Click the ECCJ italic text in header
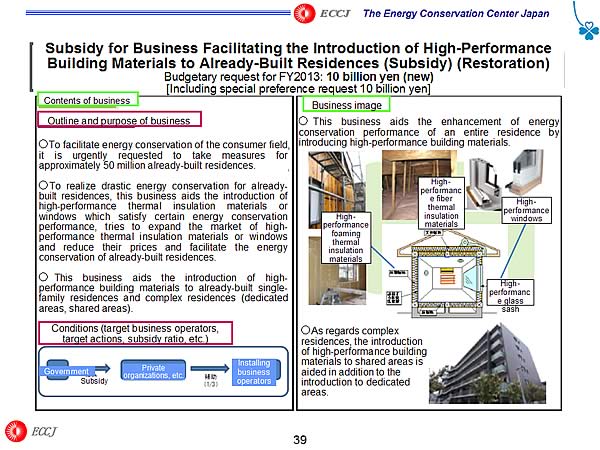600x450 pixels. pos(335,13)
